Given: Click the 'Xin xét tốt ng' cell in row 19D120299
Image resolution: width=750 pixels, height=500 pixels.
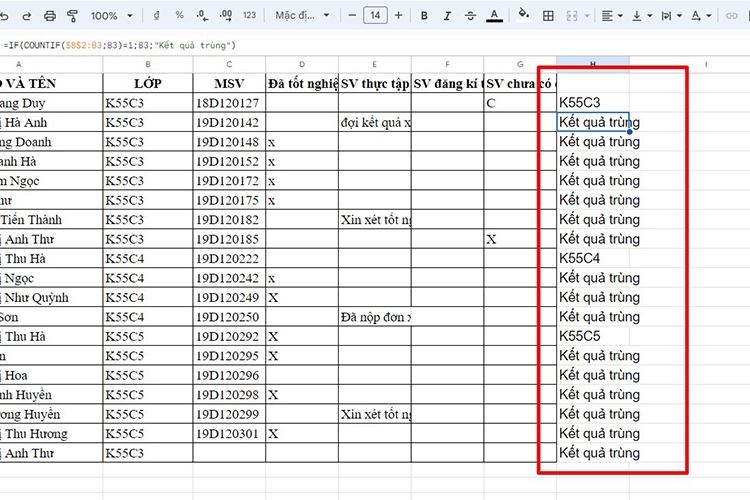Looking at the screenshot, I should (x=375, y=414).
